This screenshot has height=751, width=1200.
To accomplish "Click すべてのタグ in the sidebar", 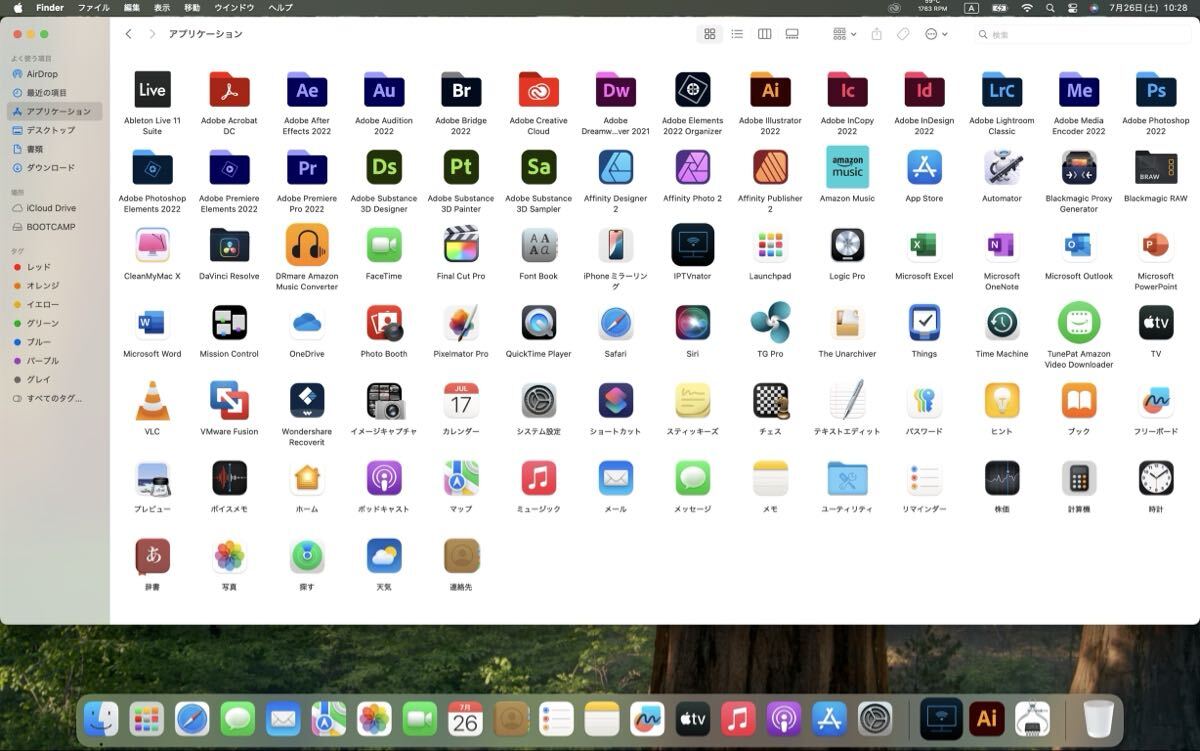I will point(55,398).
